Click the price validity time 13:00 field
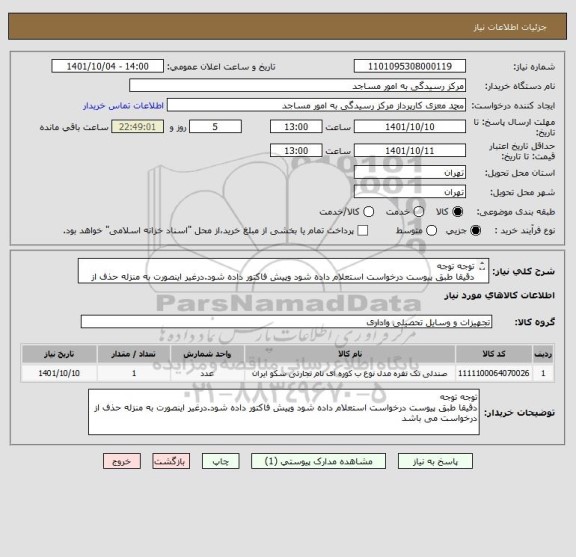 click(x=296, y=151)
